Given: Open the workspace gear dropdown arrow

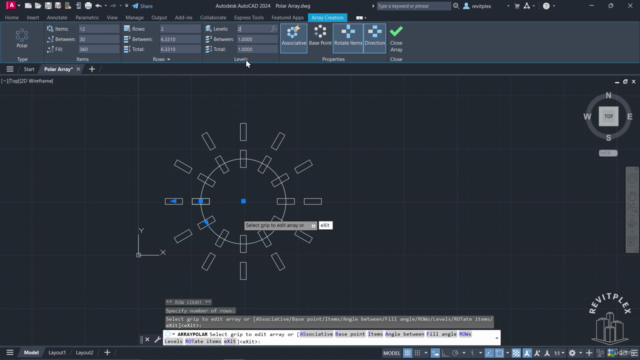Looking at the screenshot, I should click(580, 353).
